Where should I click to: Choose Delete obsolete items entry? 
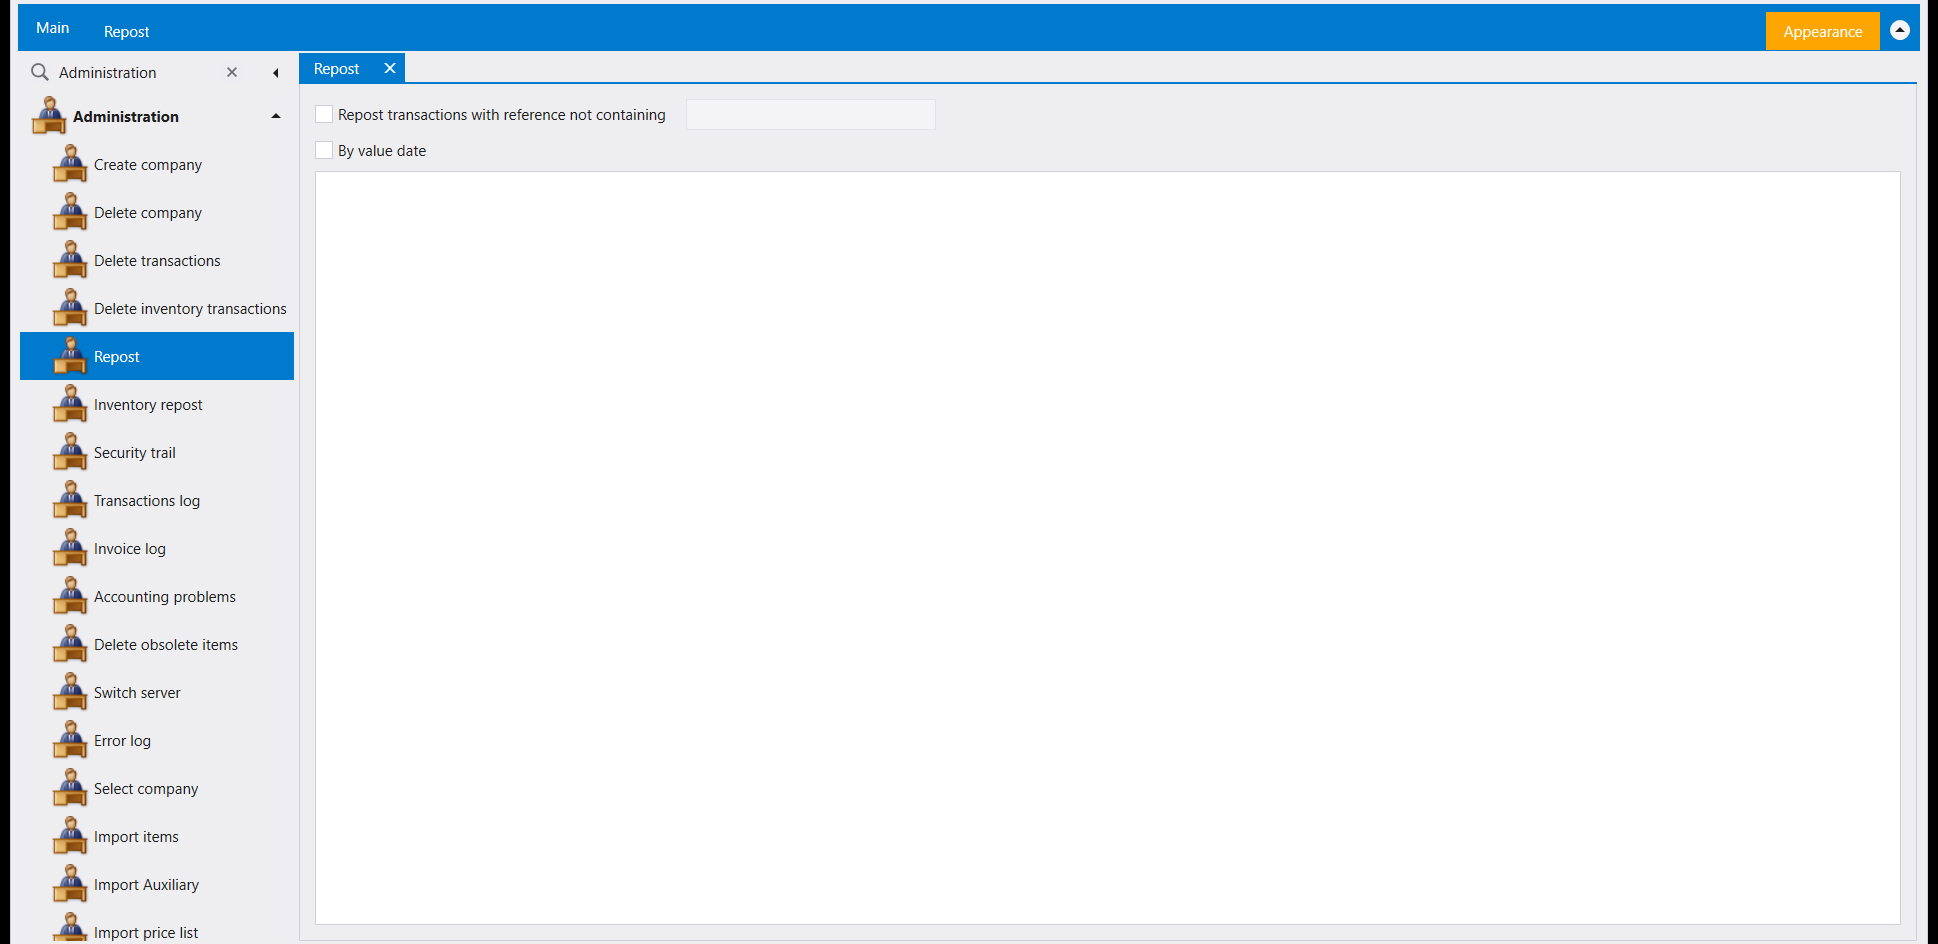(157, 644)
